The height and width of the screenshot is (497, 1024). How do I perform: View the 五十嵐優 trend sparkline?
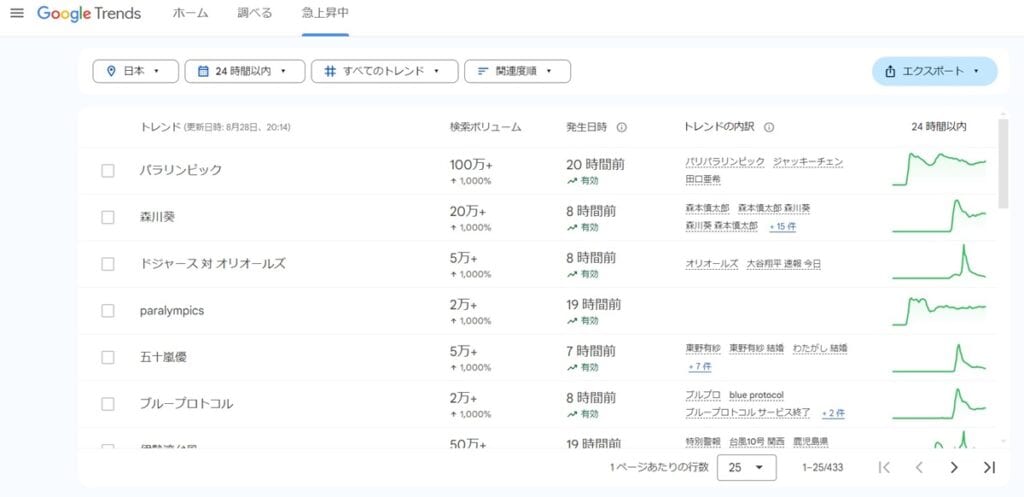tap(938, 357)
